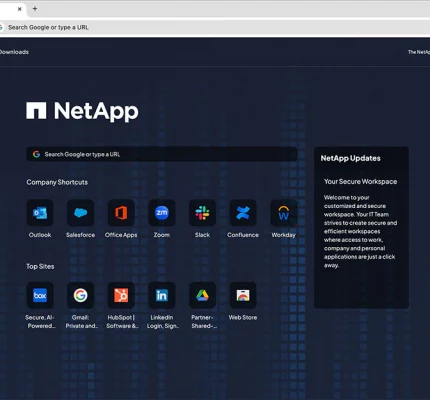Open the Salesforce shortcut
This screenshot has height=400, width=430.
tap(80, 213)
